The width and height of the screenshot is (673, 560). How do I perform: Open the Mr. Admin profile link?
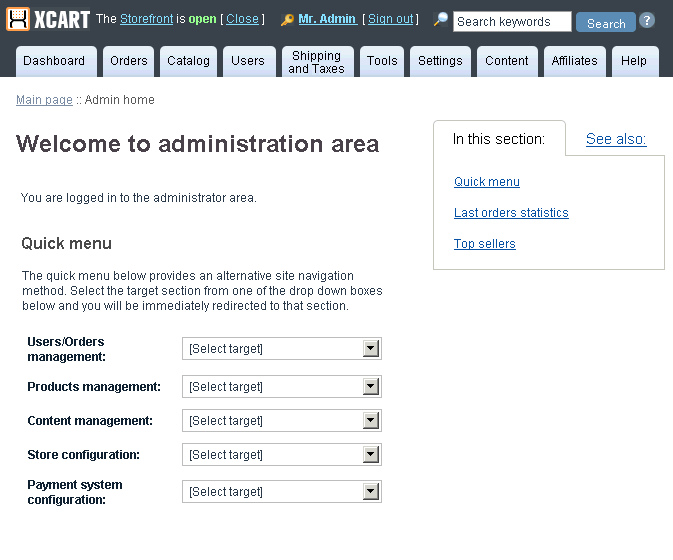[x=327, y=19]
